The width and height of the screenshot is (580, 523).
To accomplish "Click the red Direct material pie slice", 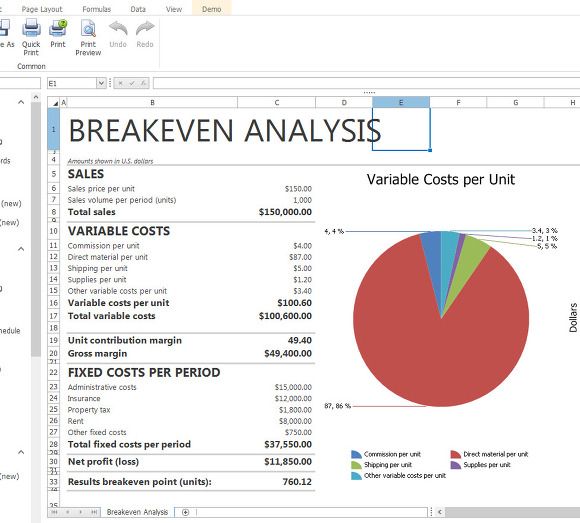I will [x=440, y=351].
